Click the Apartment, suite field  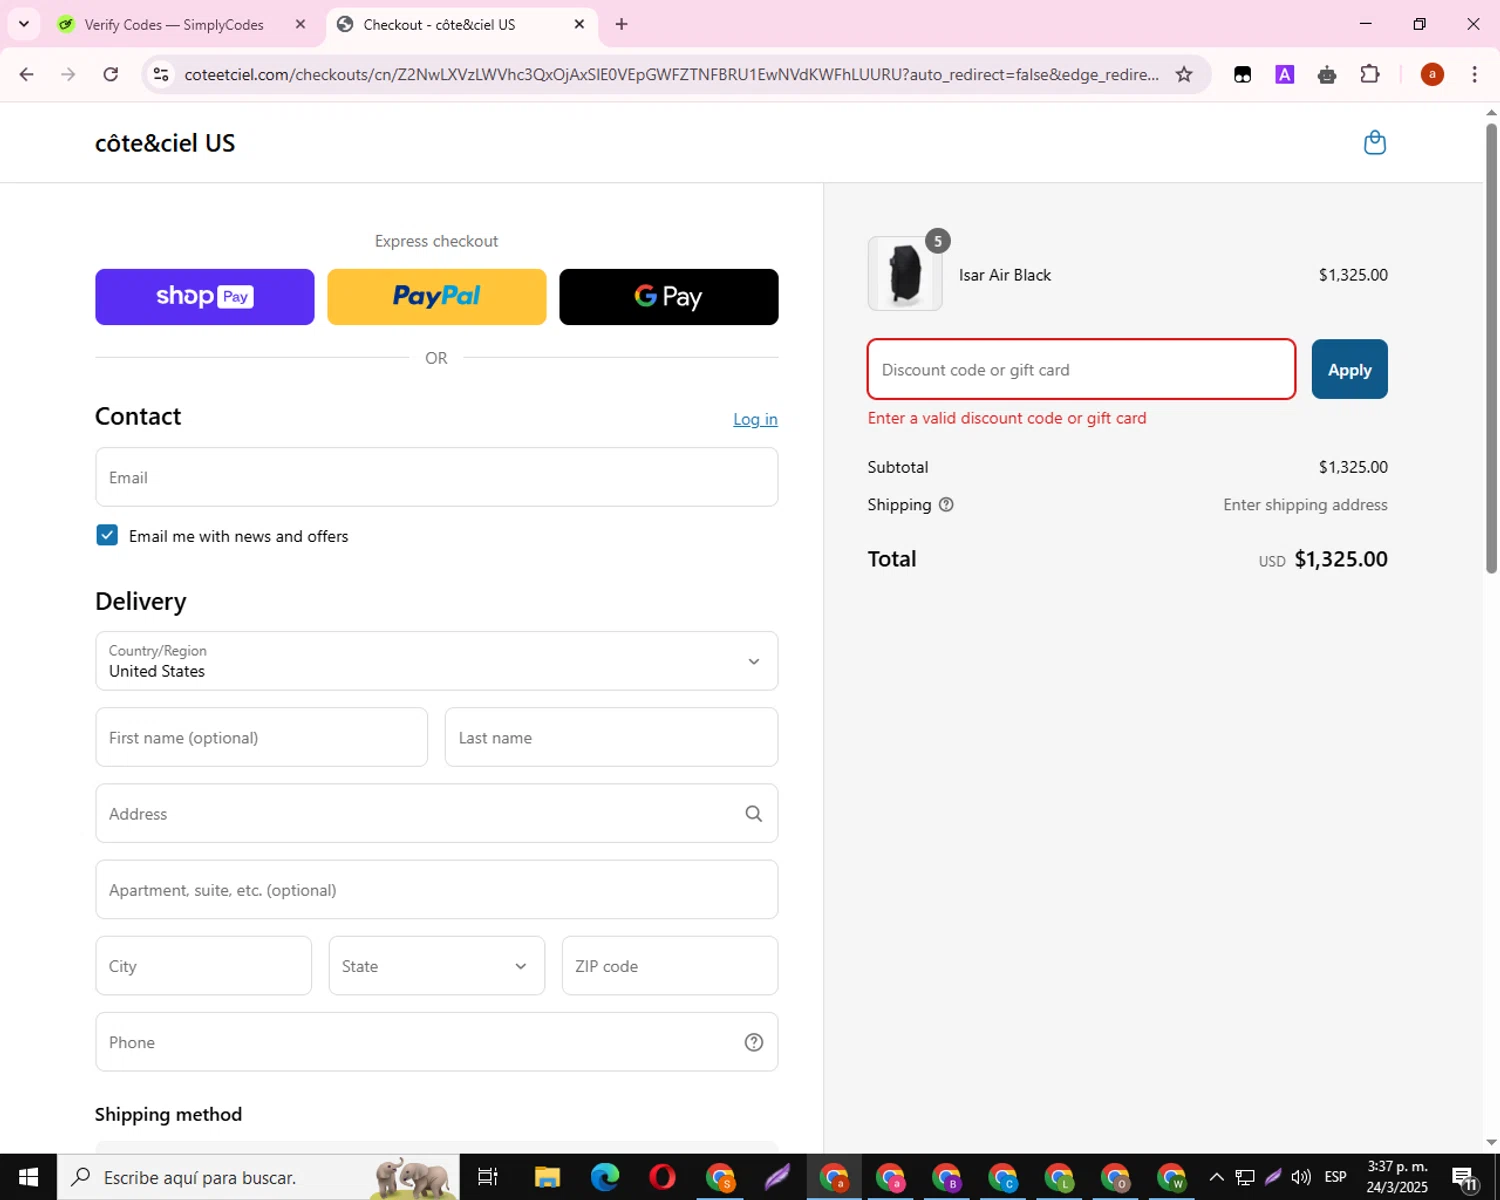(437, 889)
